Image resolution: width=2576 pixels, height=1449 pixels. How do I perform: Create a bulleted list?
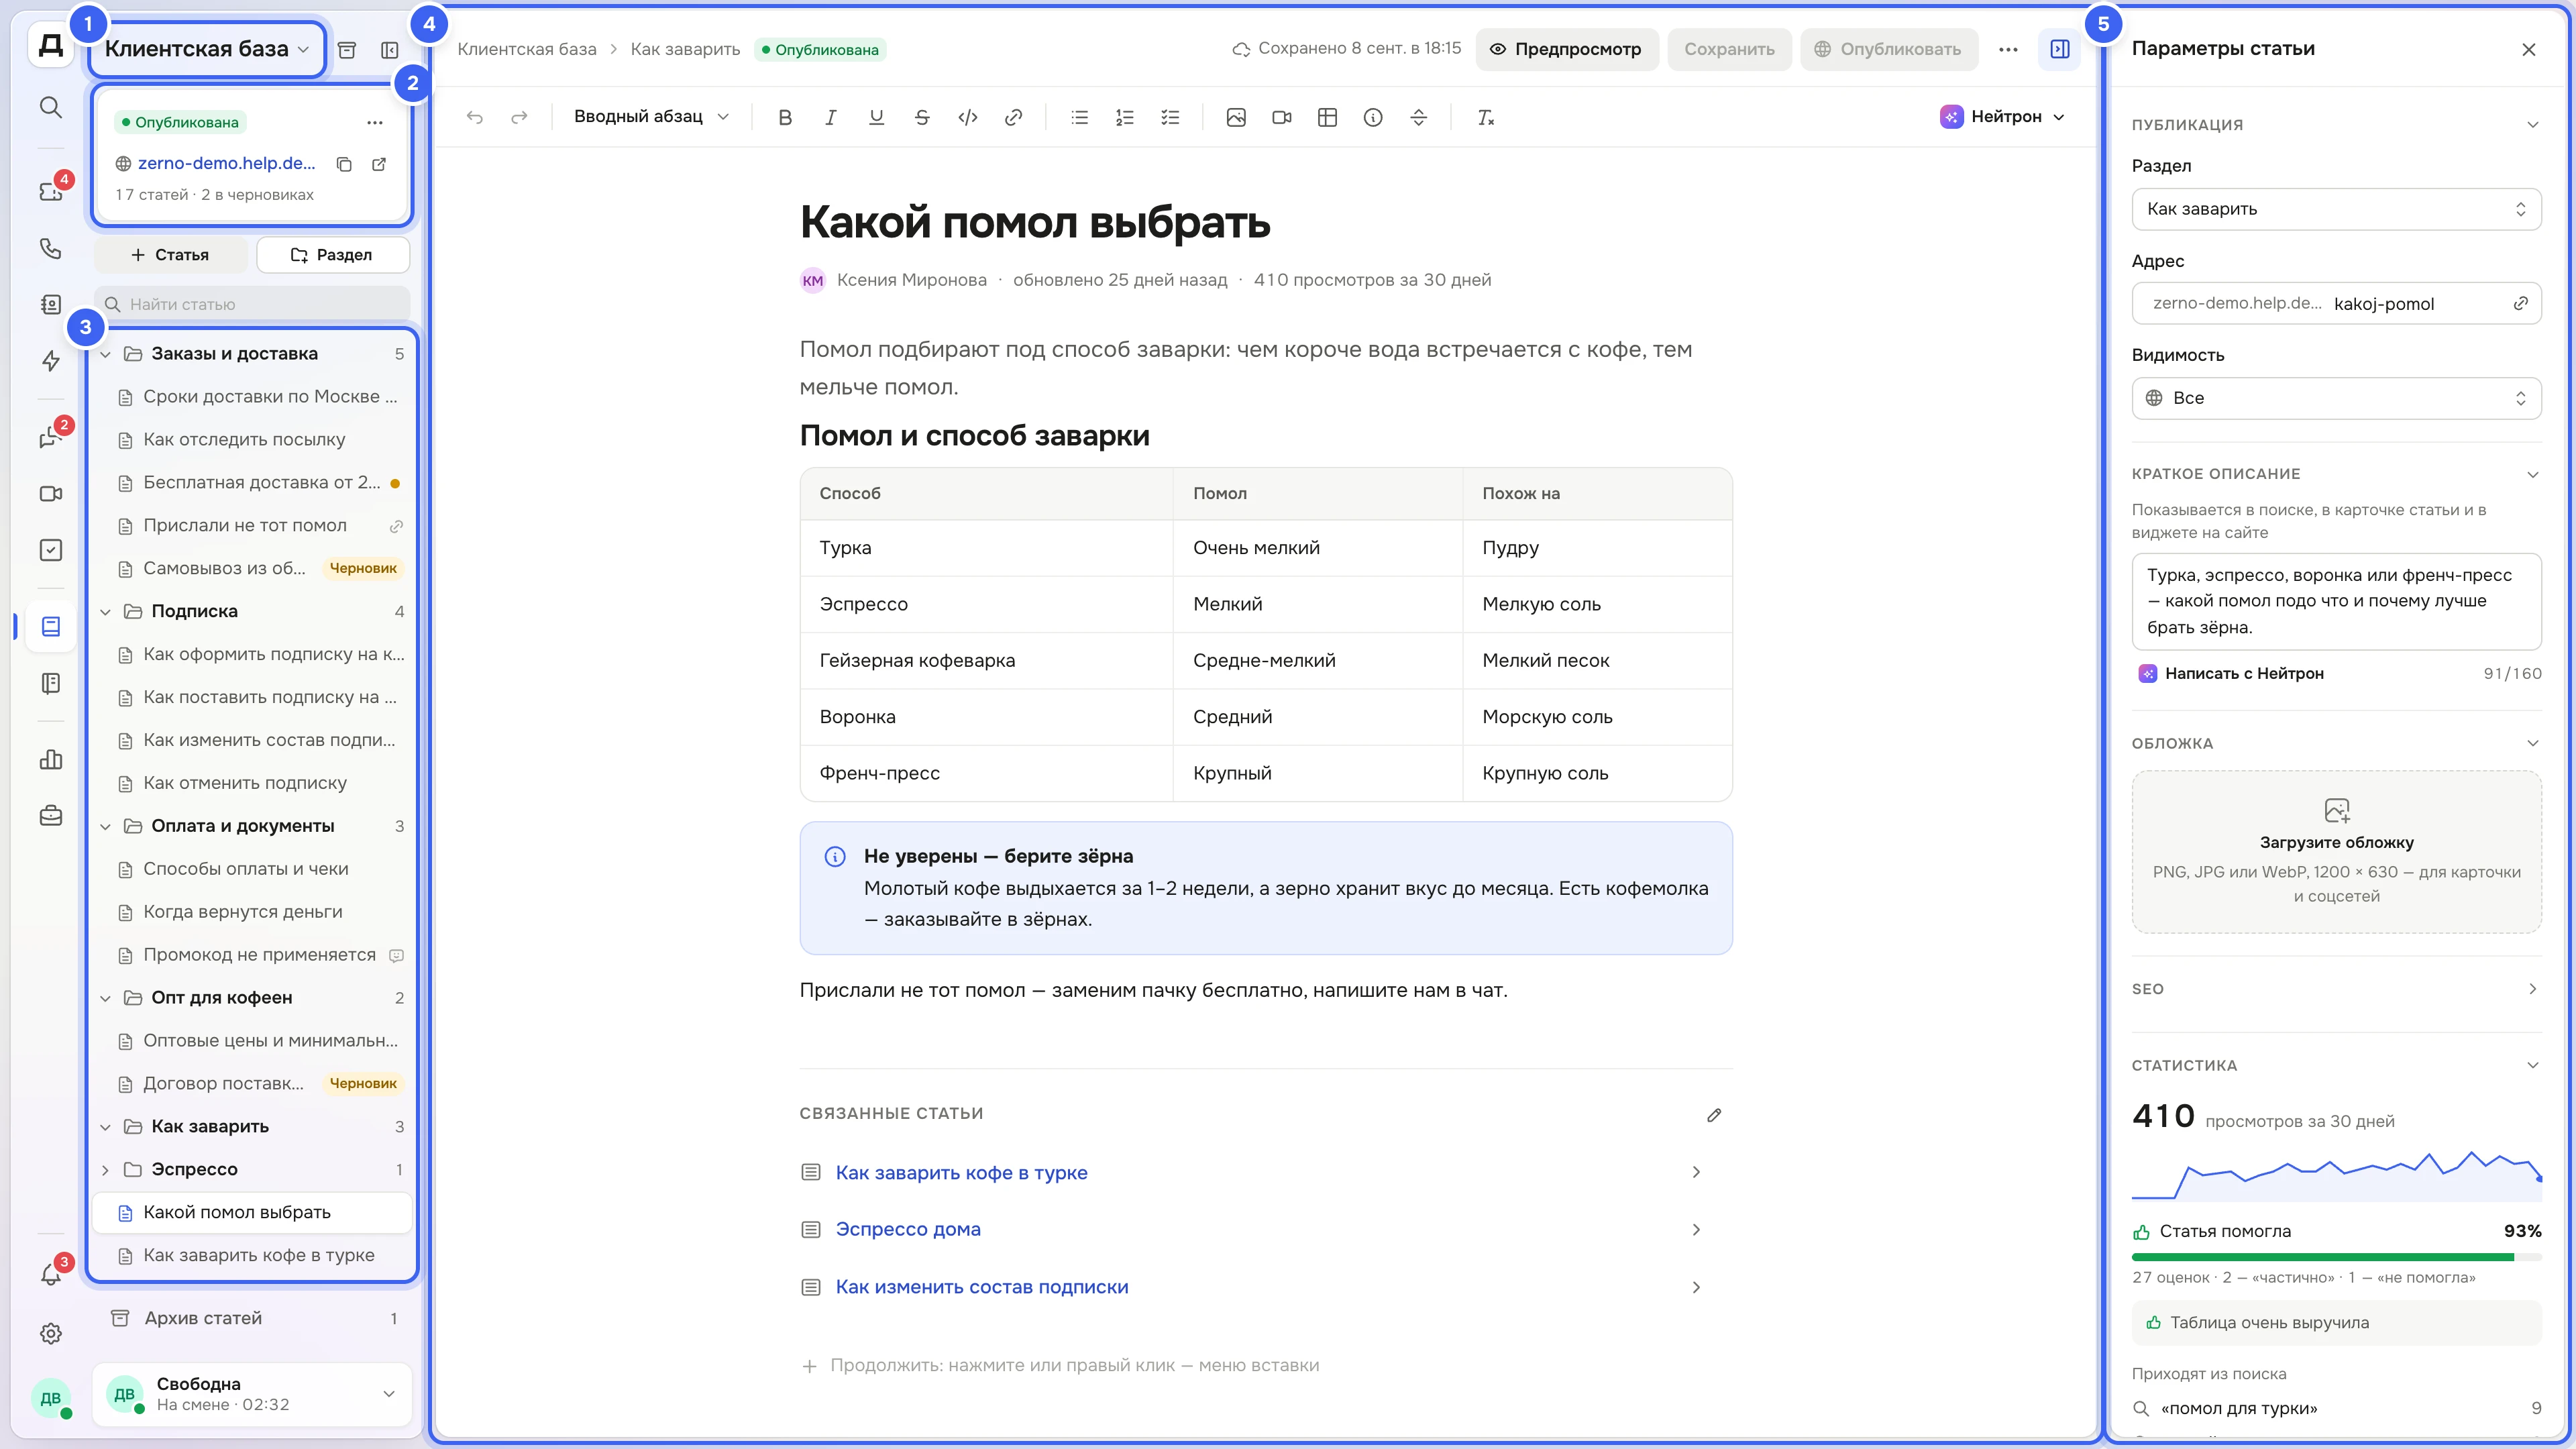click(x=1079, y=117)
